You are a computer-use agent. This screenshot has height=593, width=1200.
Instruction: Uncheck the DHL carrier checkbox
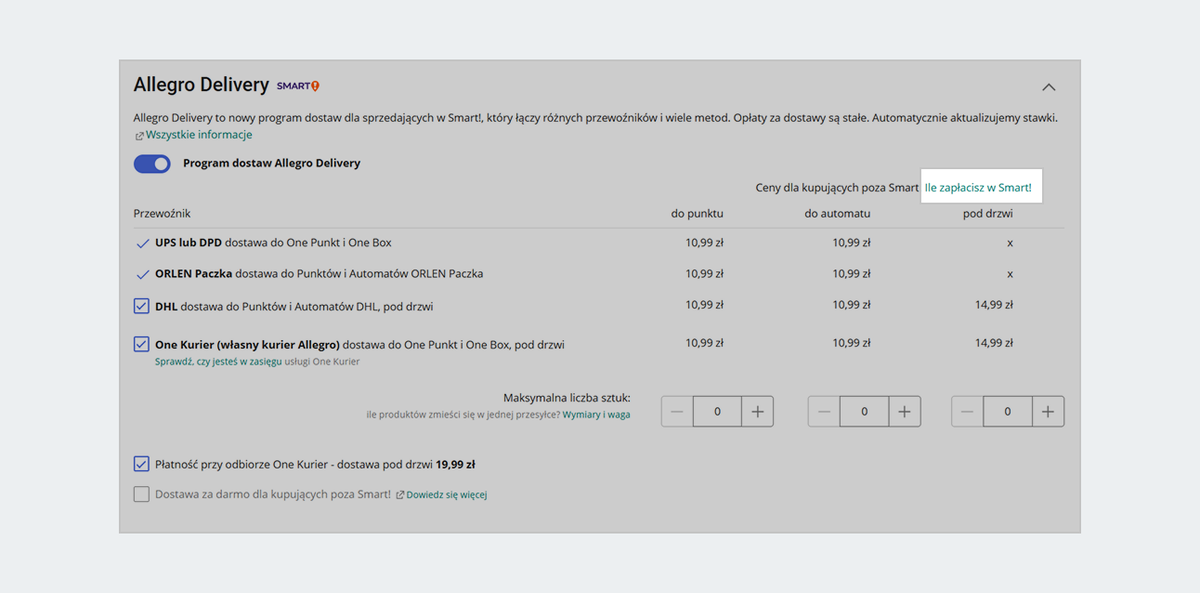tap(141, 306)
